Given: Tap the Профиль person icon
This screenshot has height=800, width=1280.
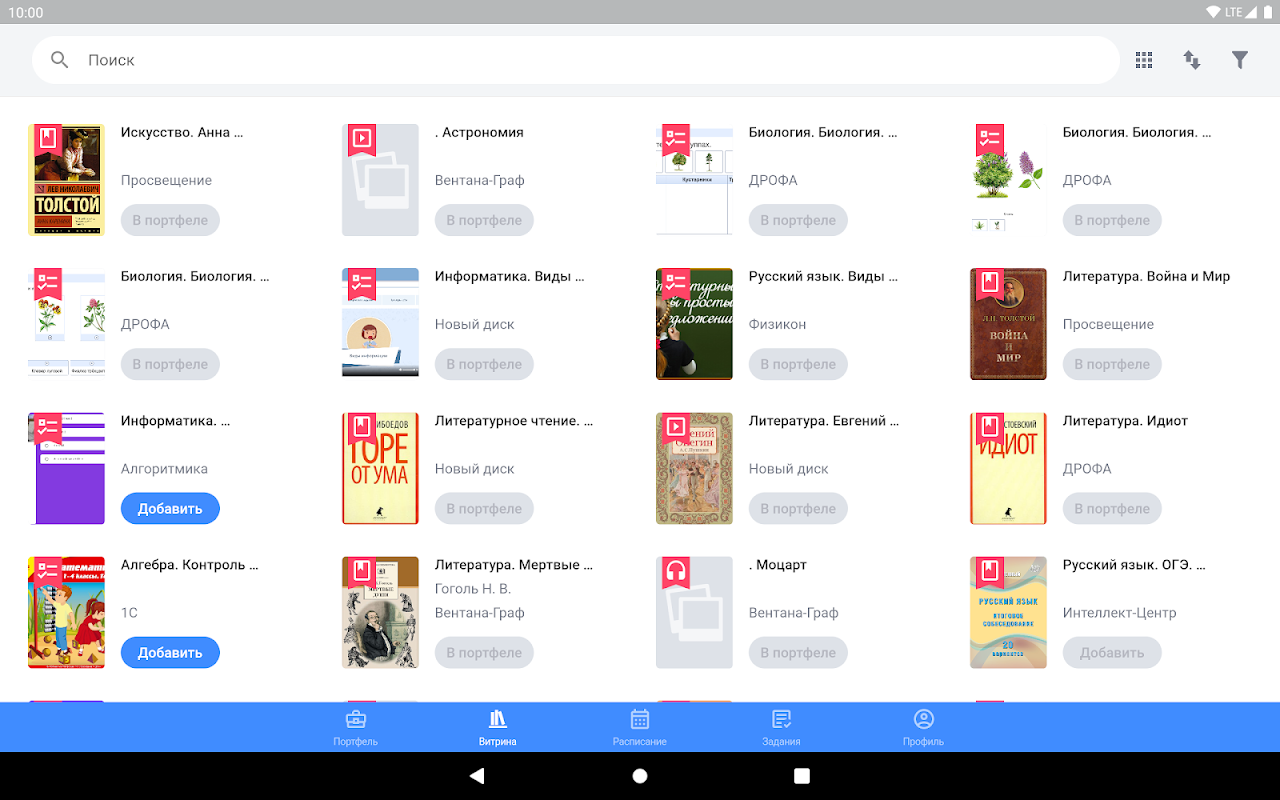Looking at the screenshot, I should click(x=924, y=719).
